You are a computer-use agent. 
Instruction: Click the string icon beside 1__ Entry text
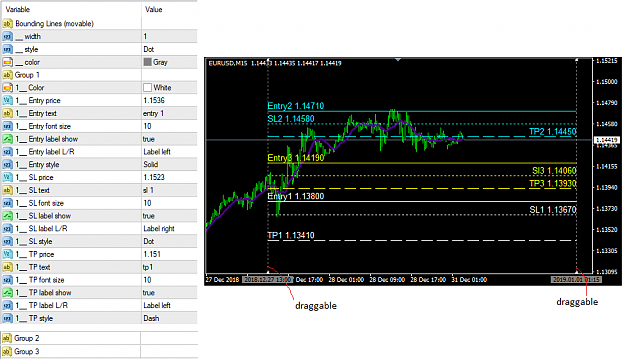click(x=8, y=113)
